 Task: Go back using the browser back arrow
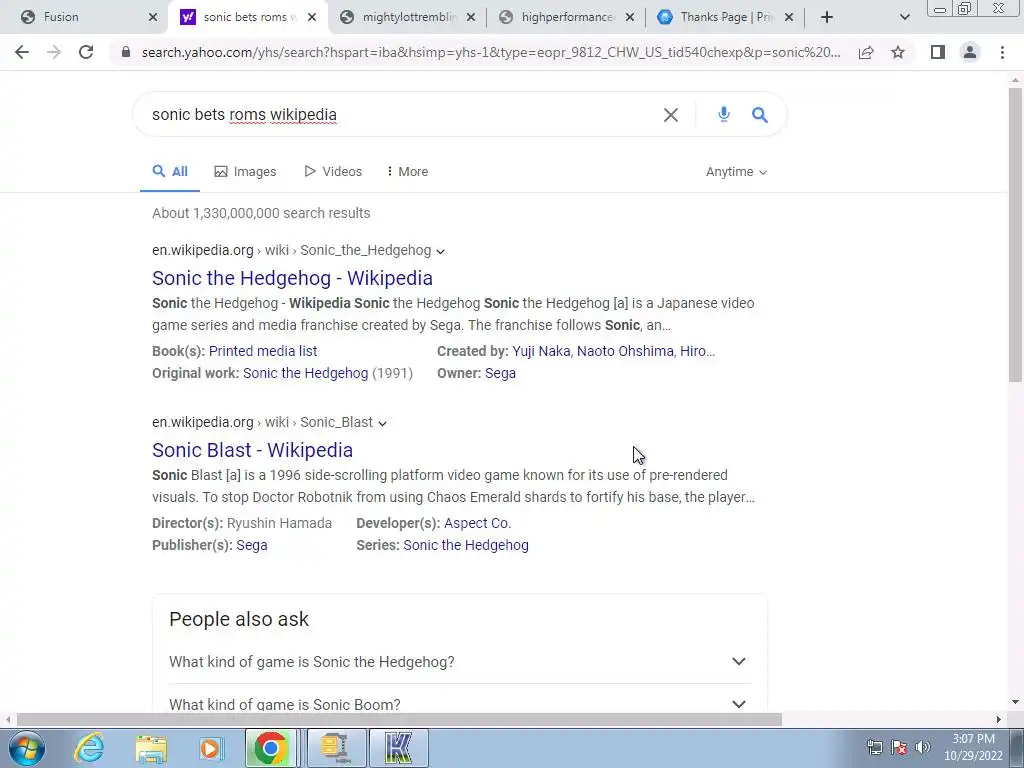coord(22,52)
